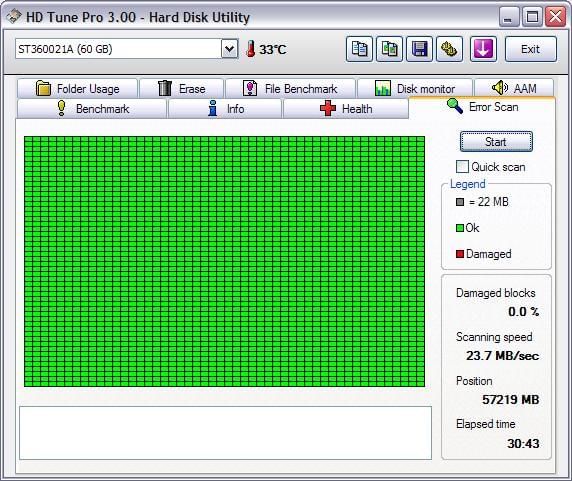The image size is (572, 481).
Task: Click the thermometer temperature indicator
Action: pyautogui.click(x=266, y=49)
